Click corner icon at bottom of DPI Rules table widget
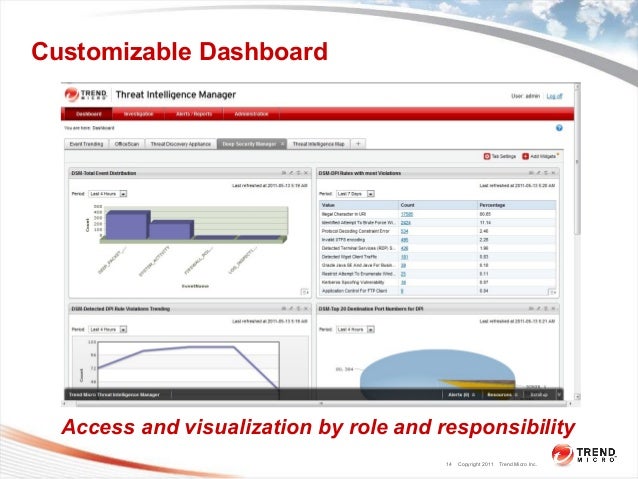The image size is (638, 479). (x=552, y=292)
